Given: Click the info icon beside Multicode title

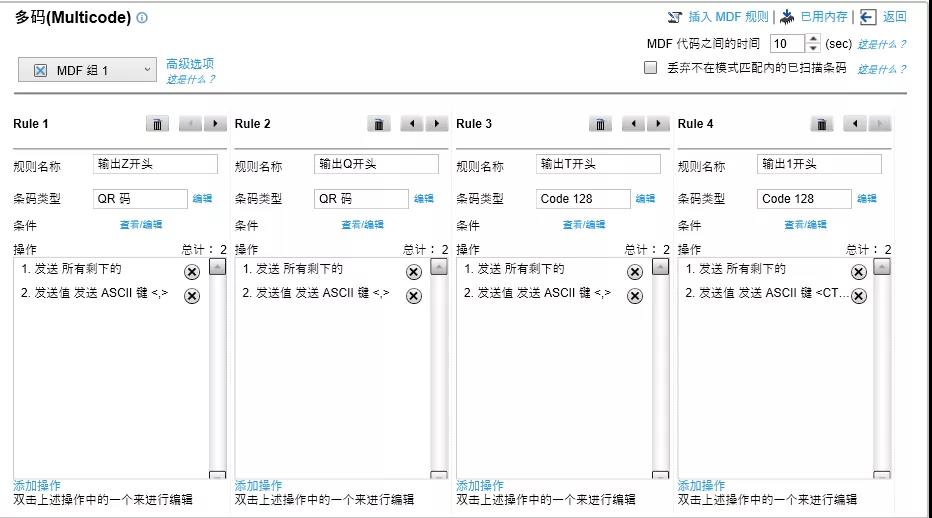Looking at the screenshot, I should (142, 18).
